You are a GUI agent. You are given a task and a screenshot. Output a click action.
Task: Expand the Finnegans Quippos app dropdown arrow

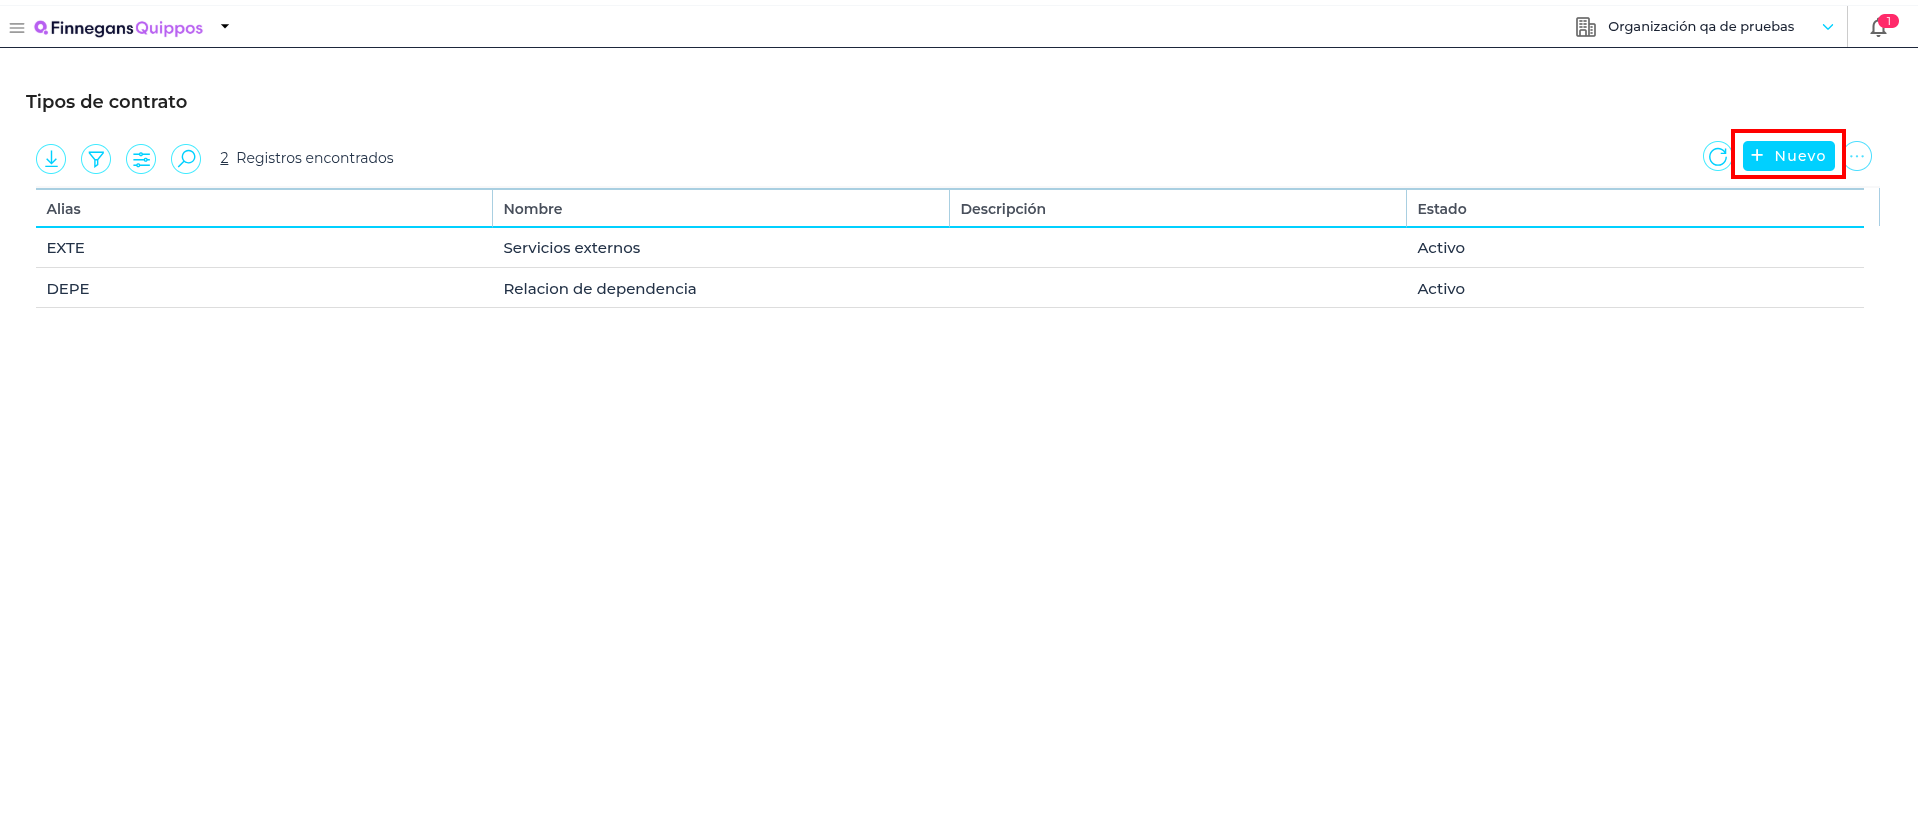tap(225, 27)
